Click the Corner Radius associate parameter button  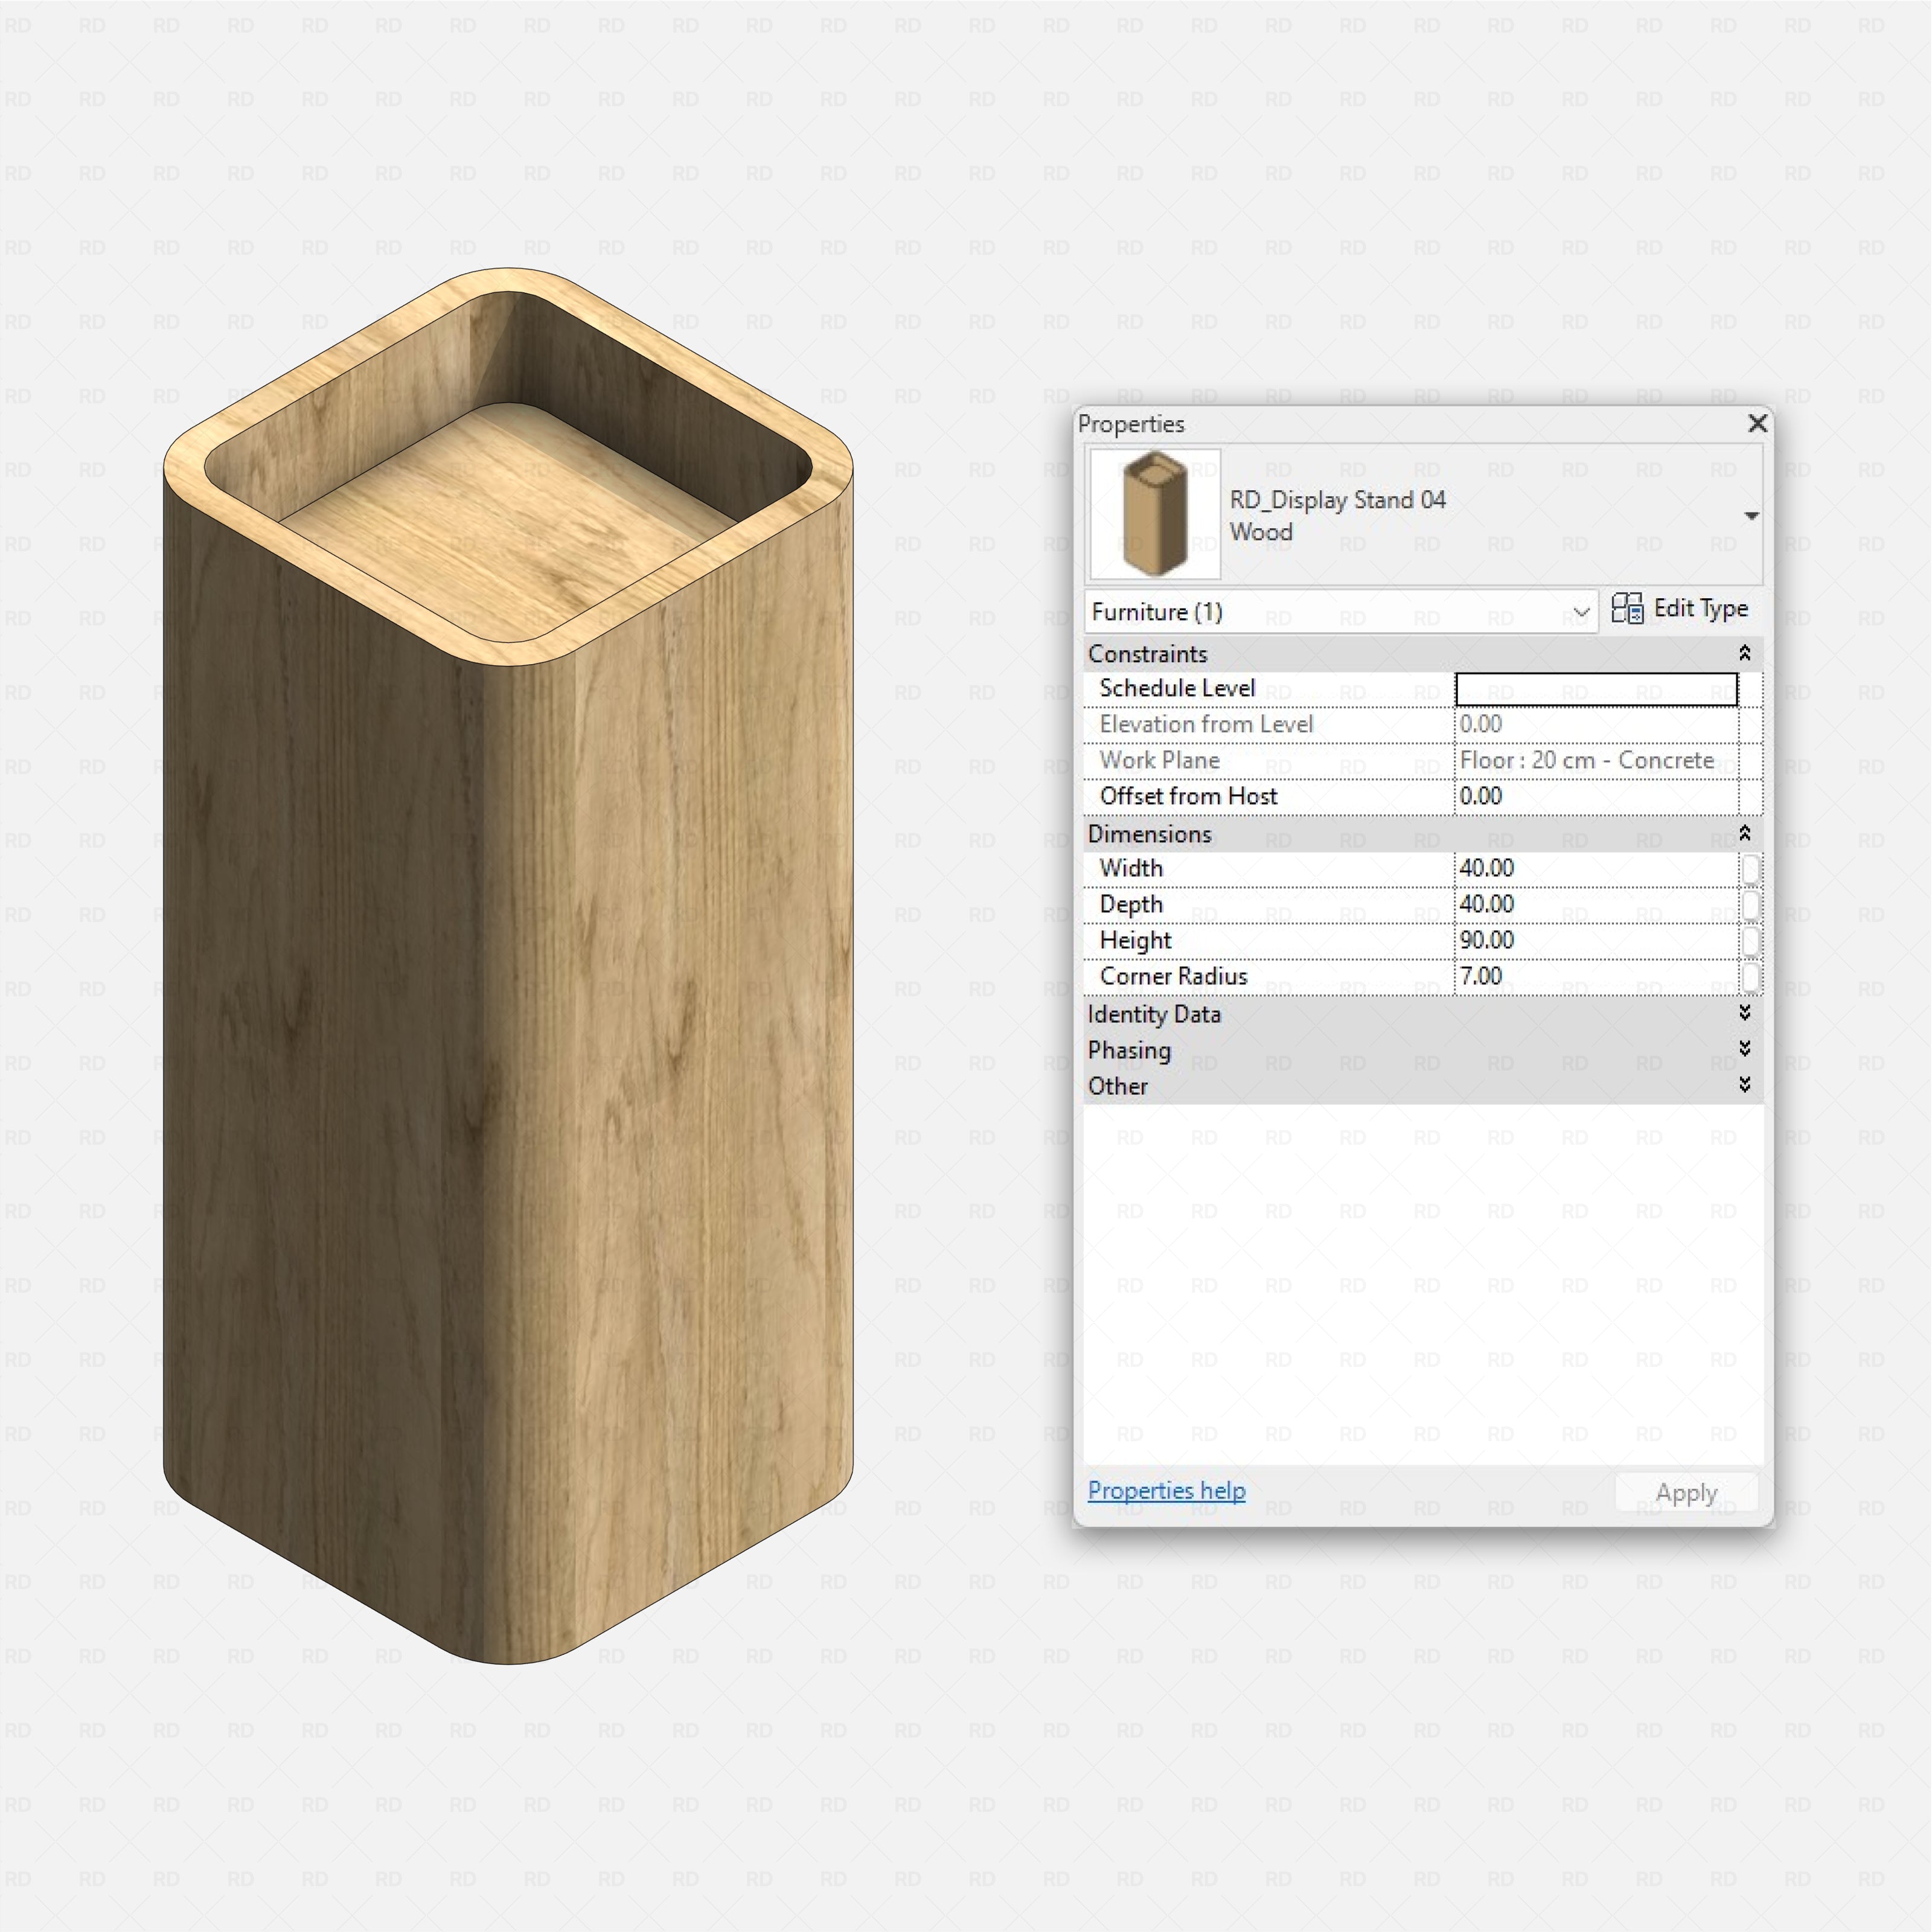pyautogui.click(x=1750, y=977)
